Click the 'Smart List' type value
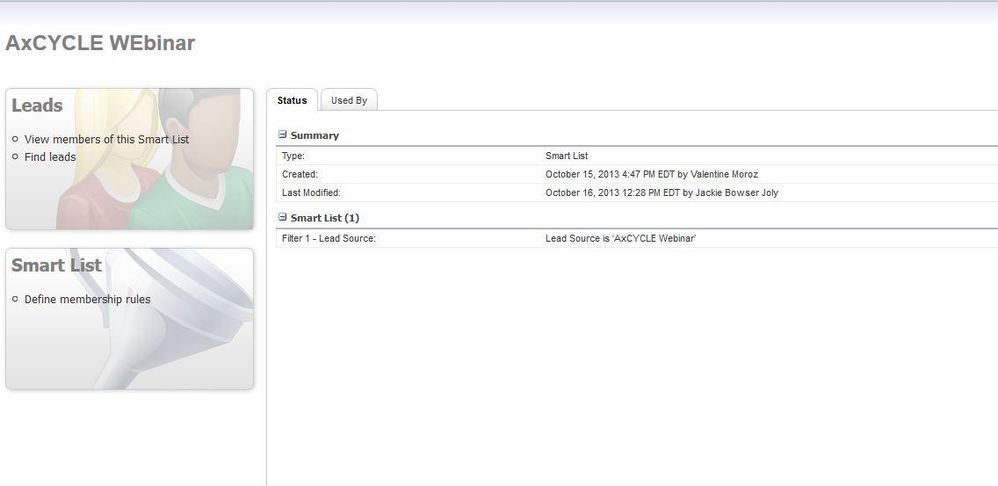The image size is (998, 486). (566, 155)
